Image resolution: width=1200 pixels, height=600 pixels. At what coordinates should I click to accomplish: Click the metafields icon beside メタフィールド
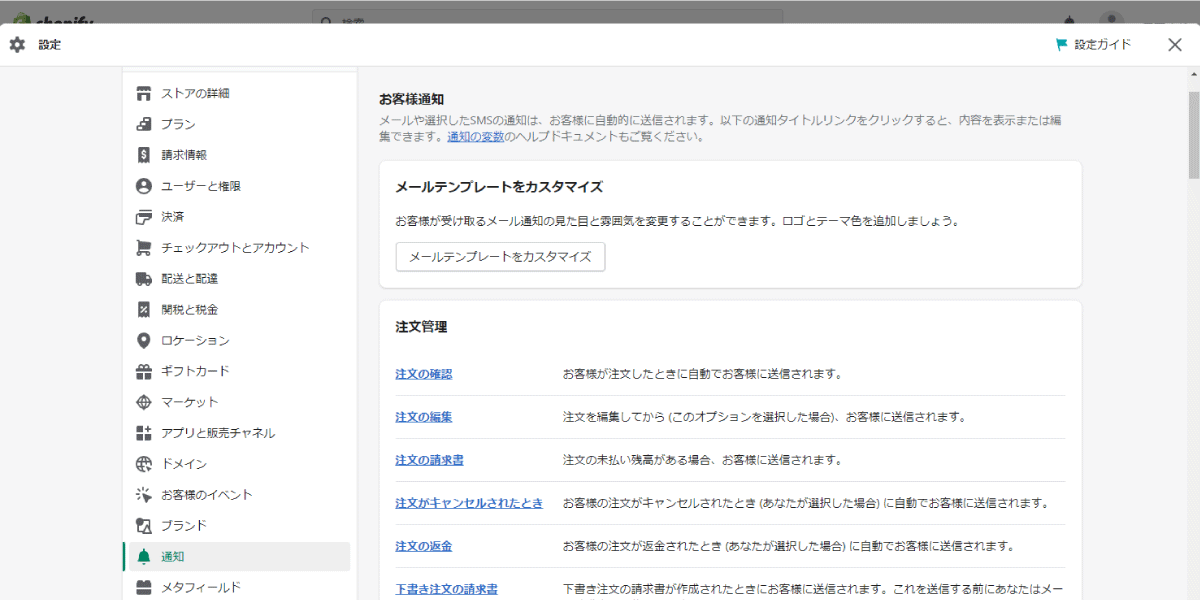pyautogui.click(x=144, y=587)
